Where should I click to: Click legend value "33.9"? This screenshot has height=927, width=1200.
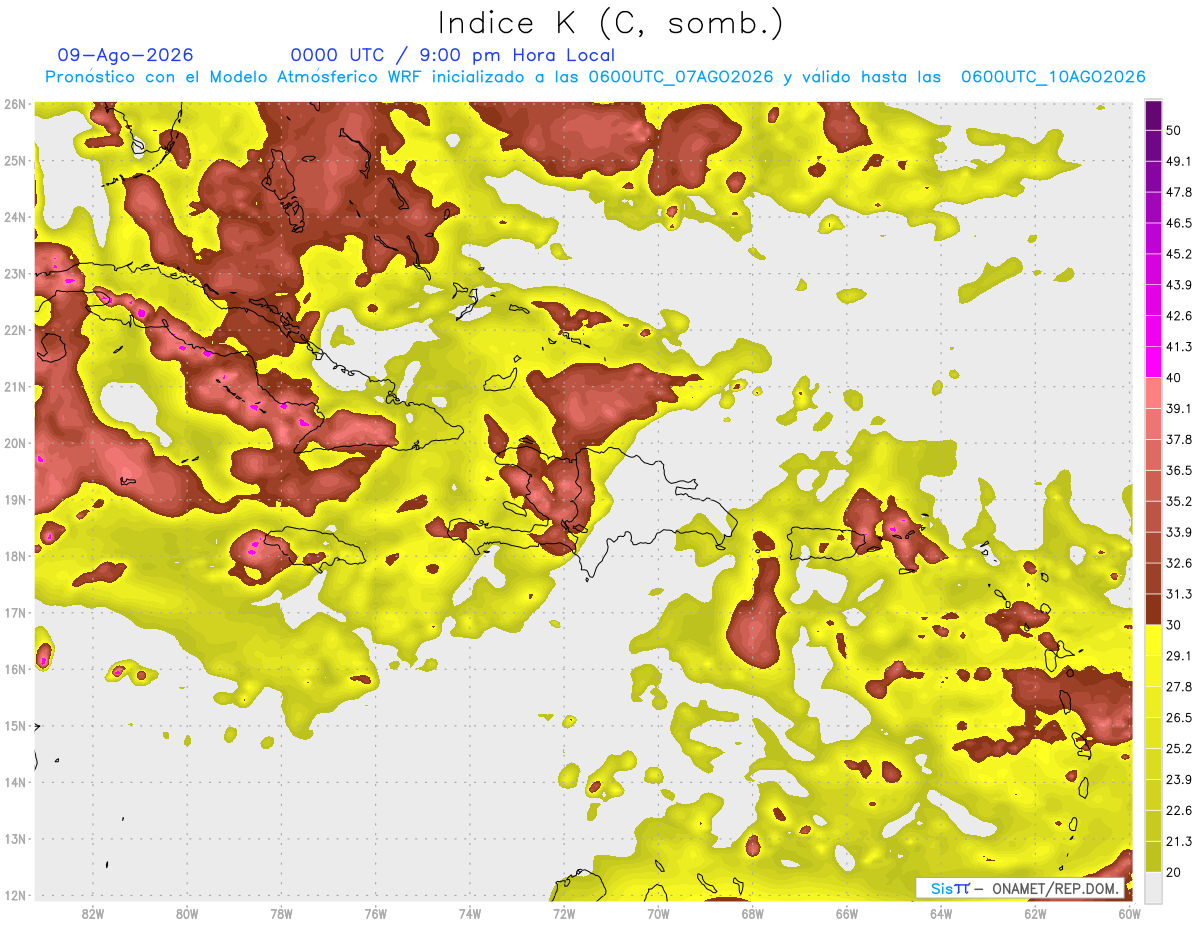[1179, 532]
